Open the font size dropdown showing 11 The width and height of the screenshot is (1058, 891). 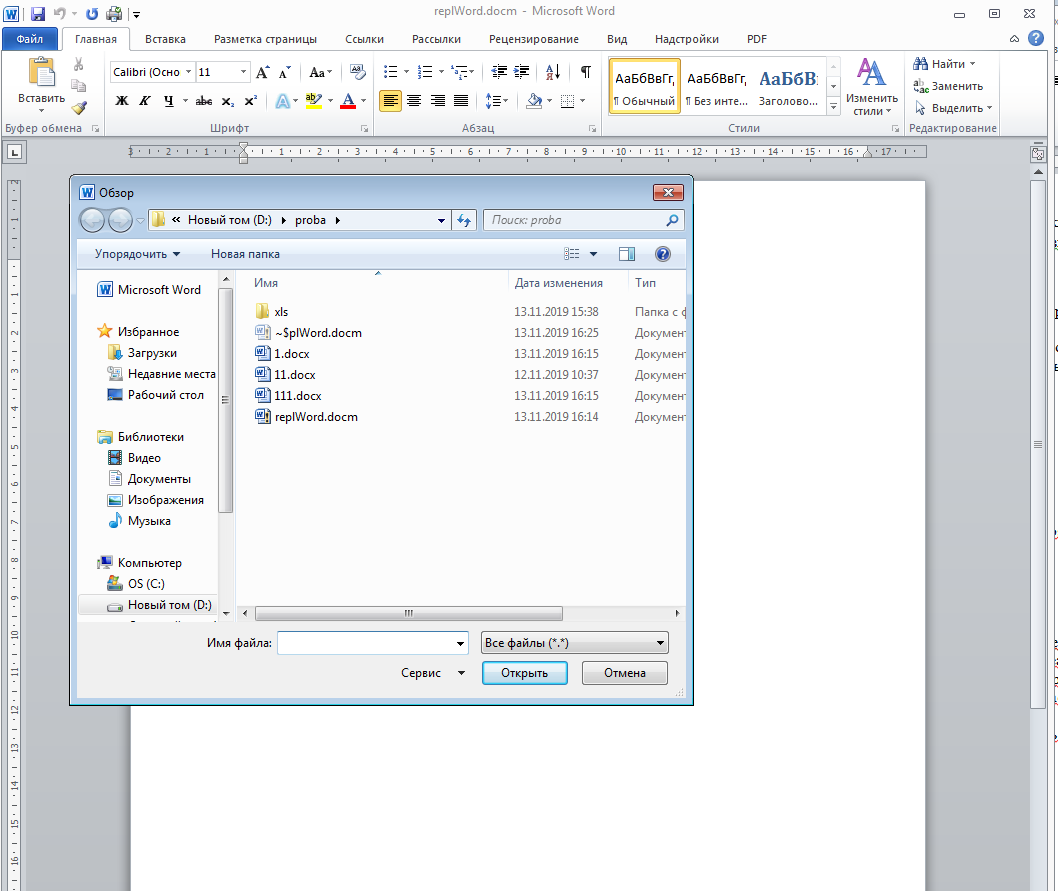(x=243, y=72)
